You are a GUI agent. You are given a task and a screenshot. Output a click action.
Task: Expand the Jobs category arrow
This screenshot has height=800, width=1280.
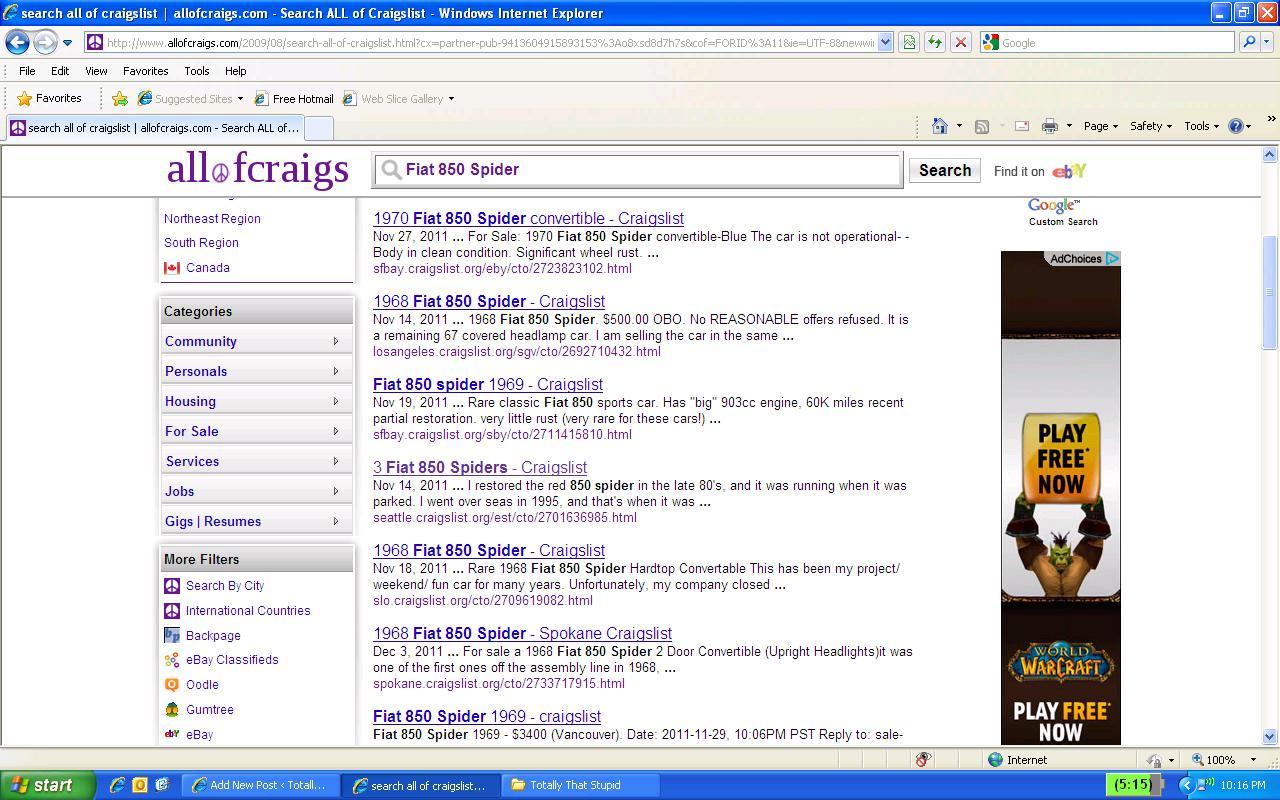pyautogui.click(x=335, y=491)
